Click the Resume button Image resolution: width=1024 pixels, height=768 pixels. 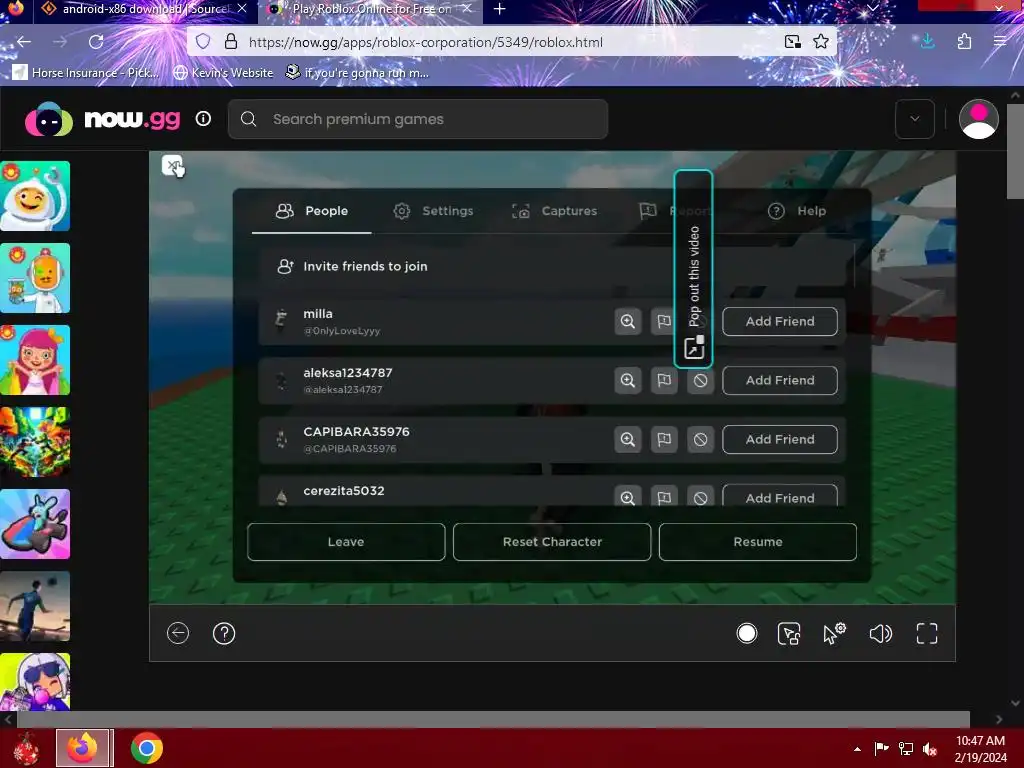(x=758, y=542)
